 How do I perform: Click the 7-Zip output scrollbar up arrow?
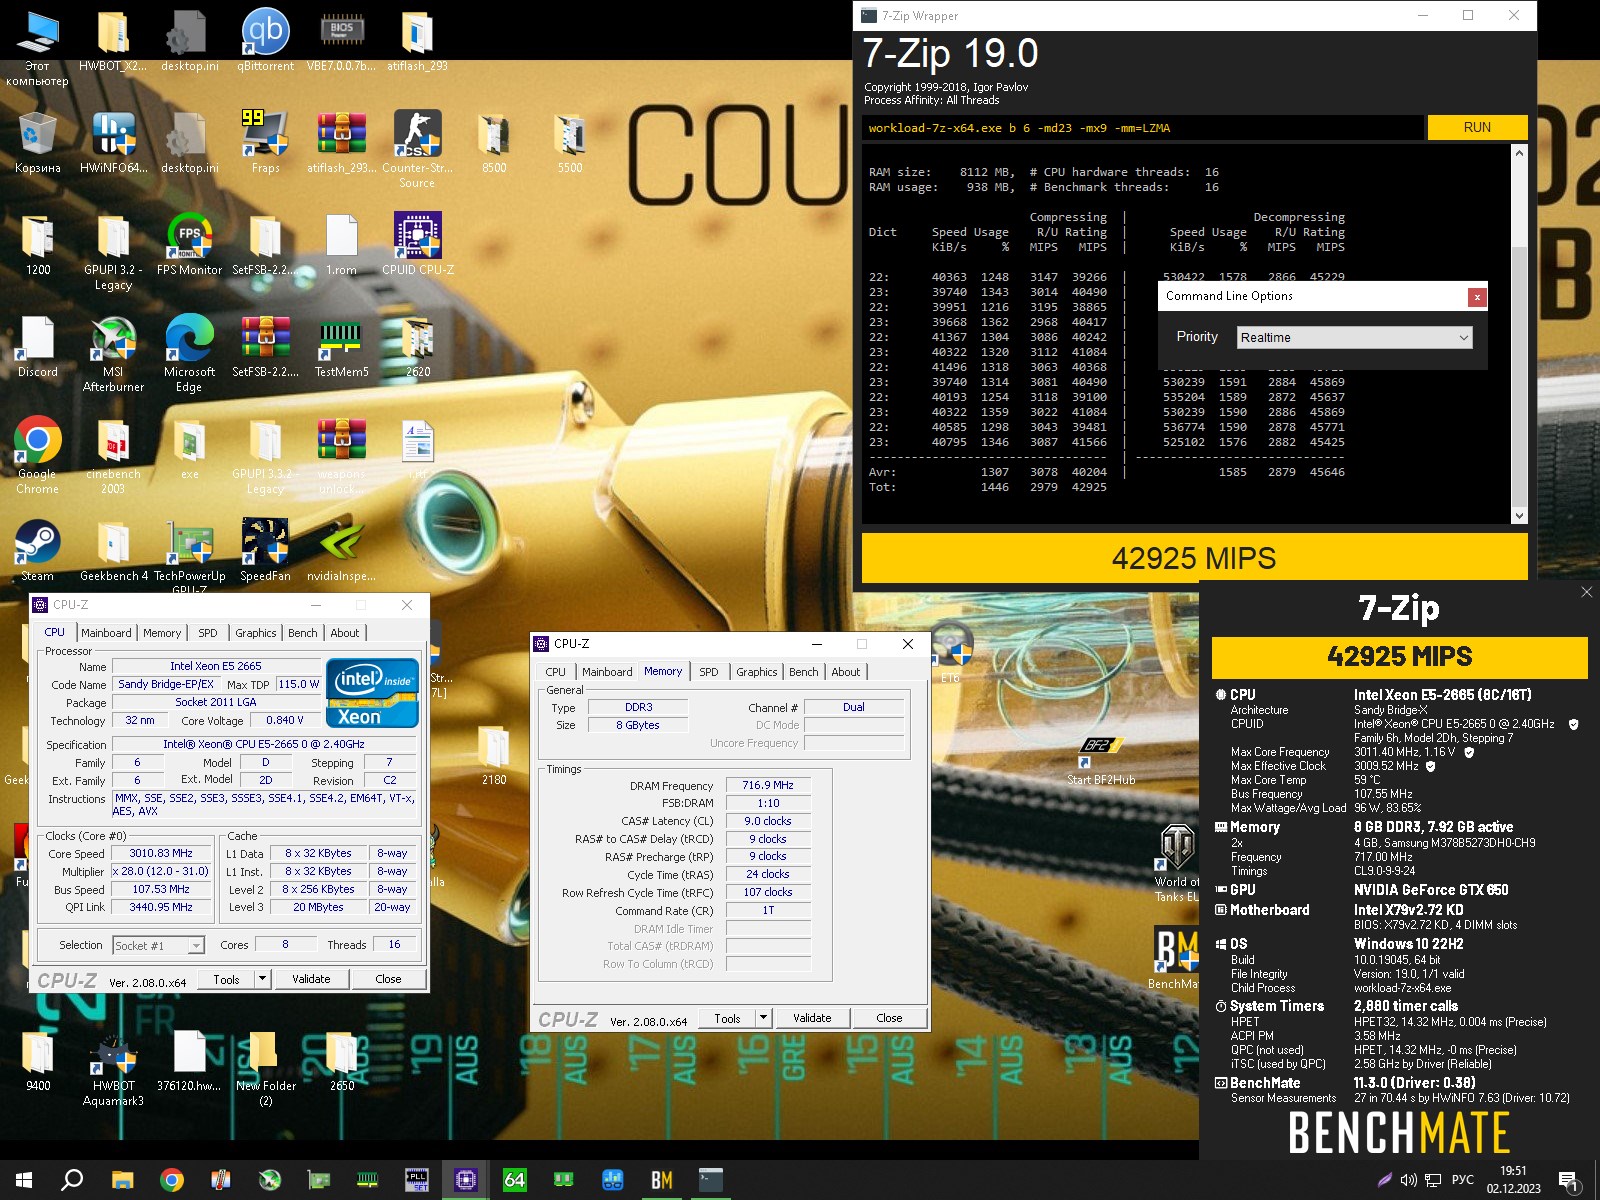1519,153
